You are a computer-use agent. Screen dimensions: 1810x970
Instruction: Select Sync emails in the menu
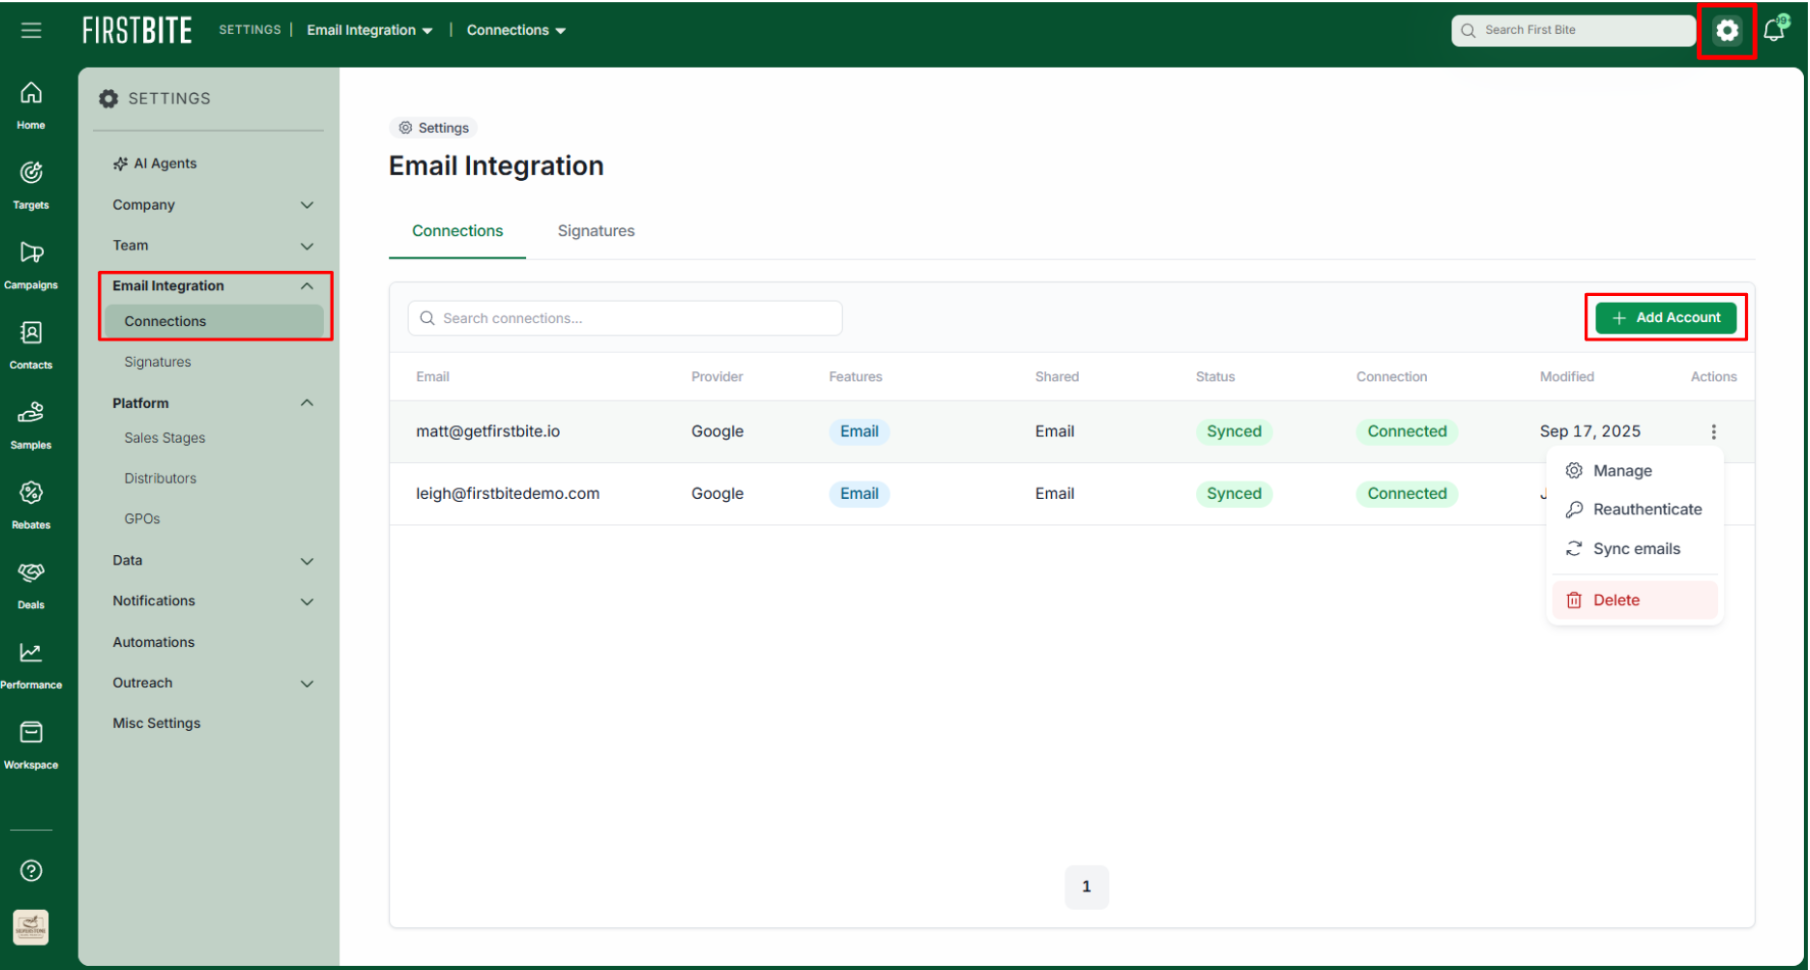(1634, 549)
